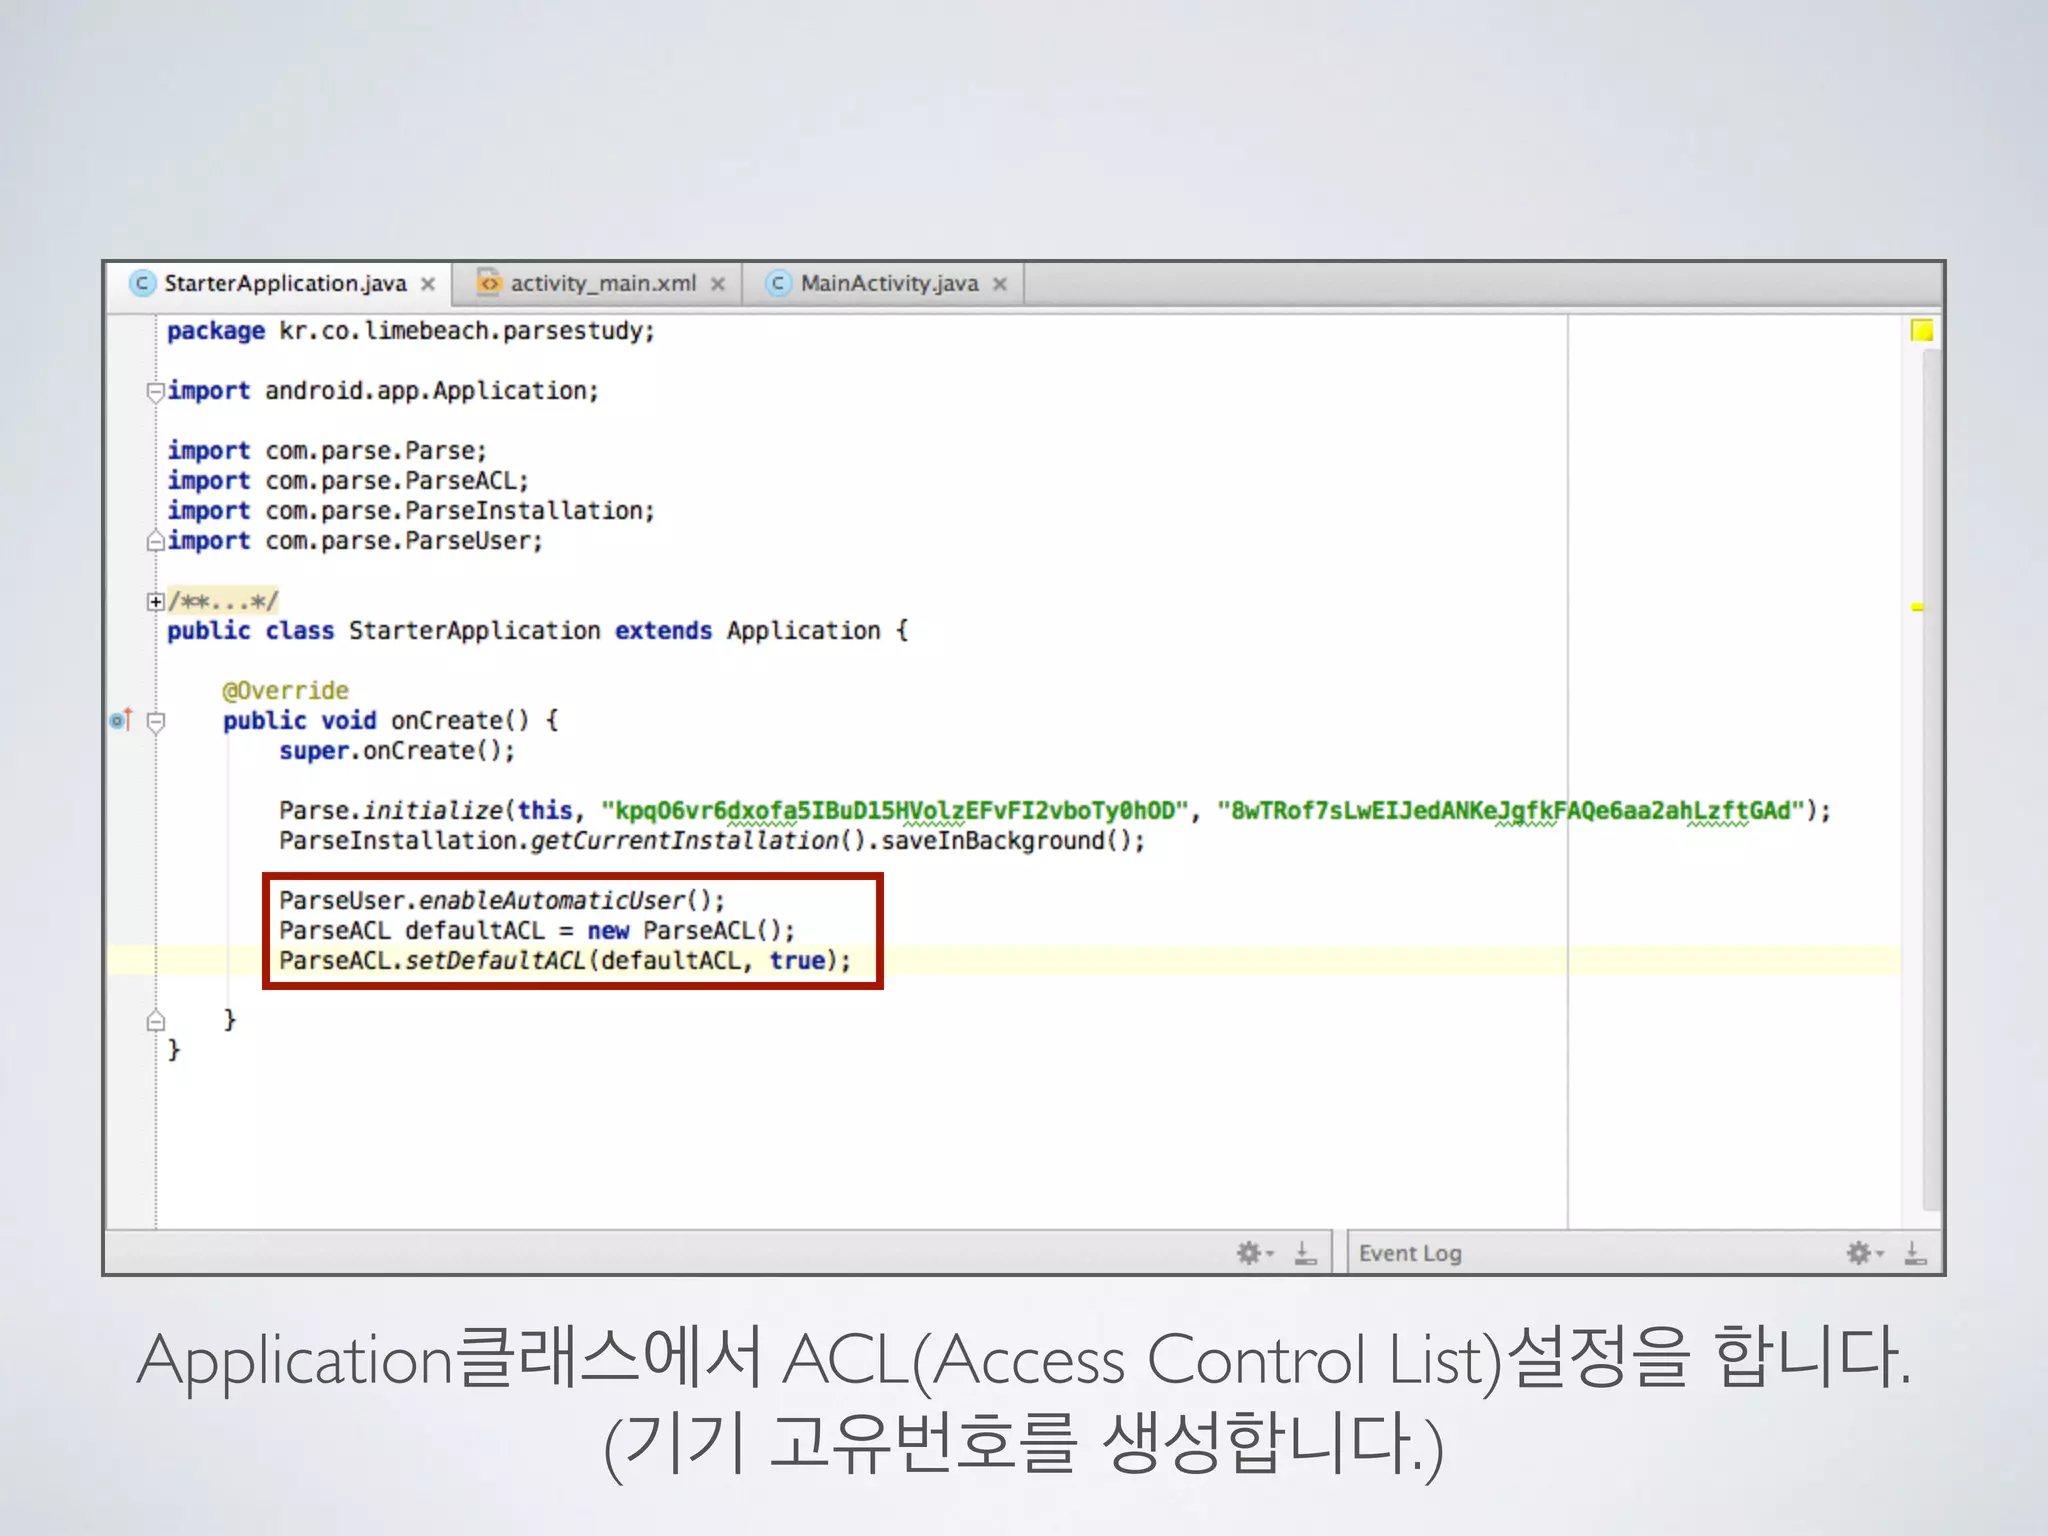The height and width of the screenshot is (1536, 2048).
Task: Click the class icon on MainActivity.java tab
Action: (778, 283)
